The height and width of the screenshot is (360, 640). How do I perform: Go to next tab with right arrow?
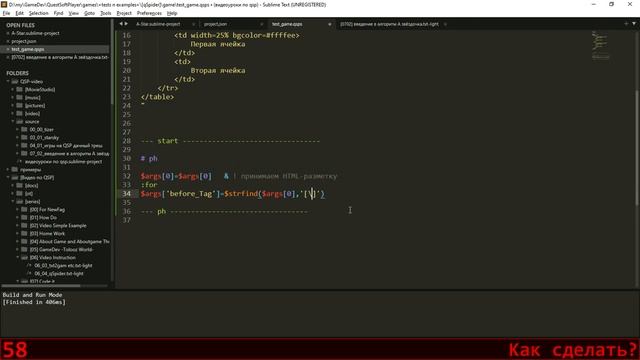pyautogui.click(x=126, y=24)
